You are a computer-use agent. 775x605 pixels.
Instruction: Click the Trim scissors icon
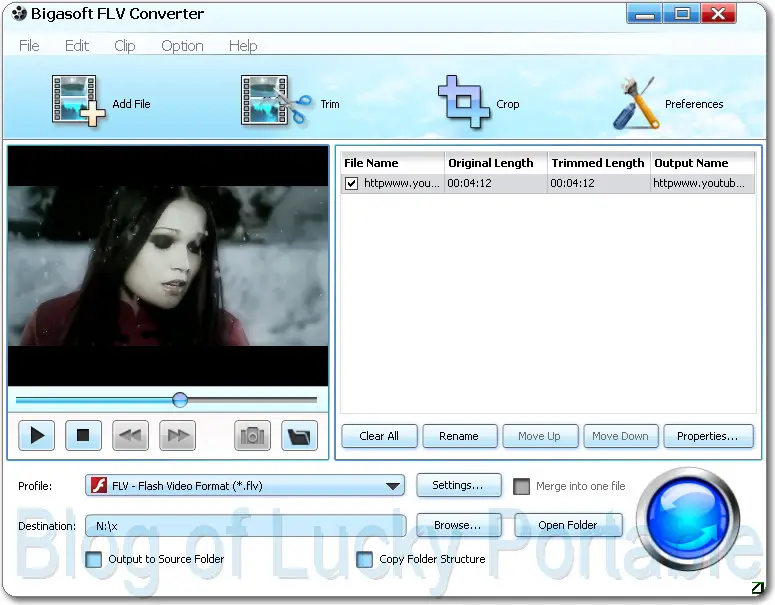tap(276, 100)
